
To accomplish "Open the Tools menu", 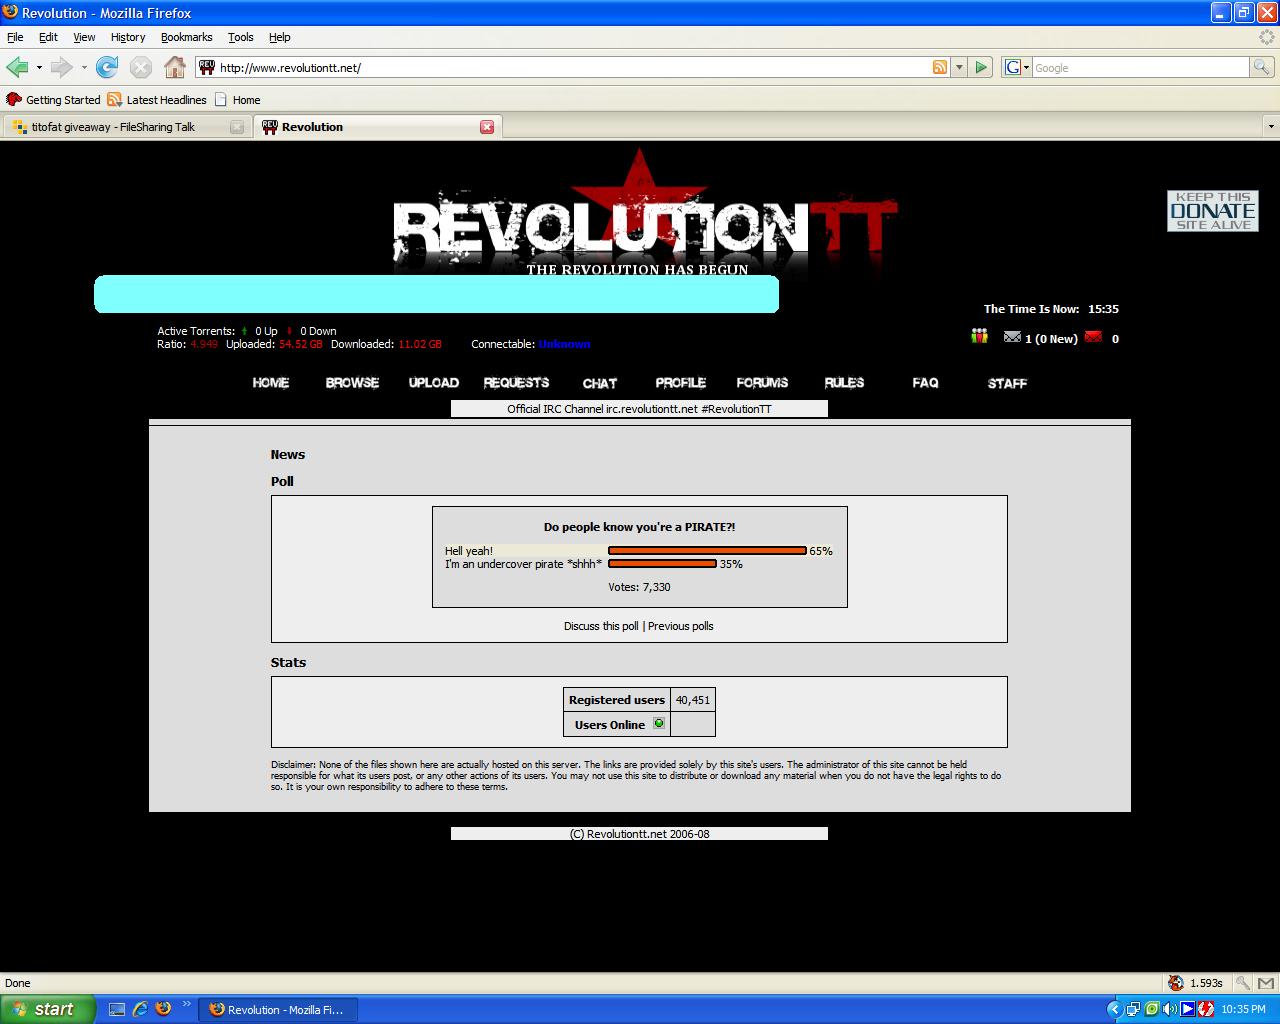I will (x=241, y=37).
